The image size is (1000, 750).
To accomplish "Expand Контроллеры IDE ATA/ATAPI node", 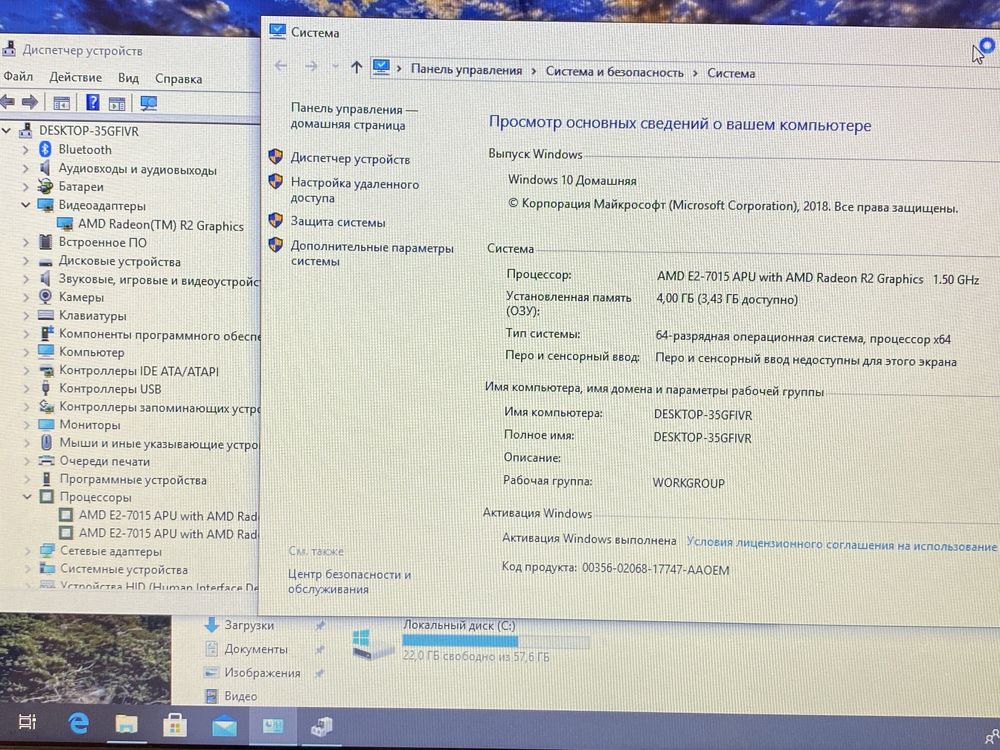I will (x=26, y=370).
